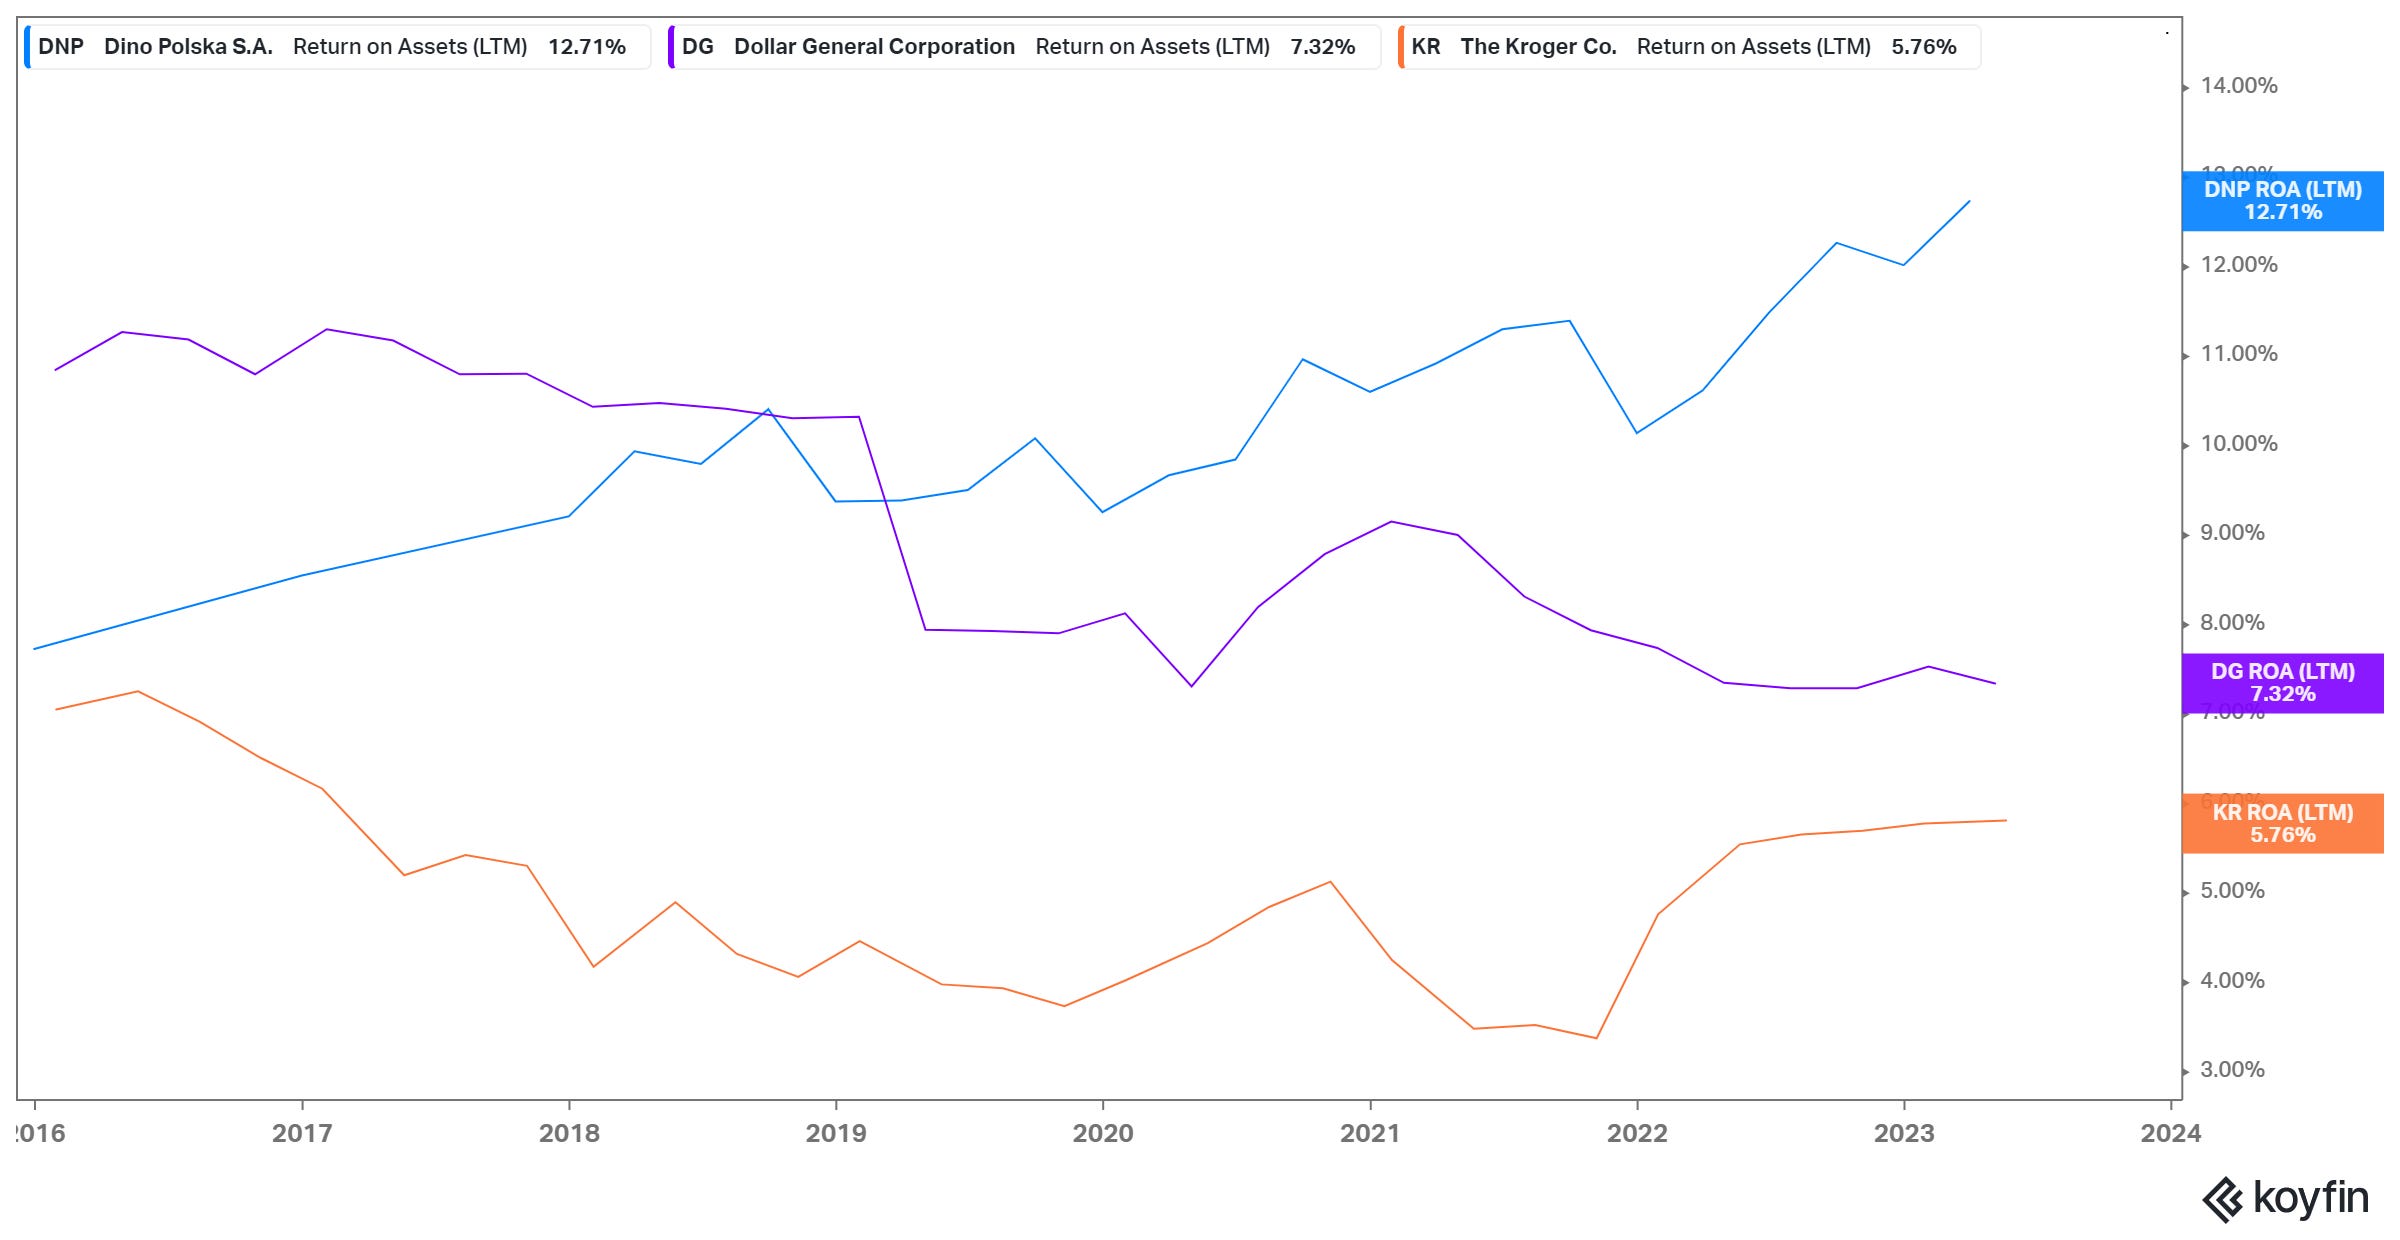
Task: Click the 2017 x-axis label
Action: [x=302, y=1133]
